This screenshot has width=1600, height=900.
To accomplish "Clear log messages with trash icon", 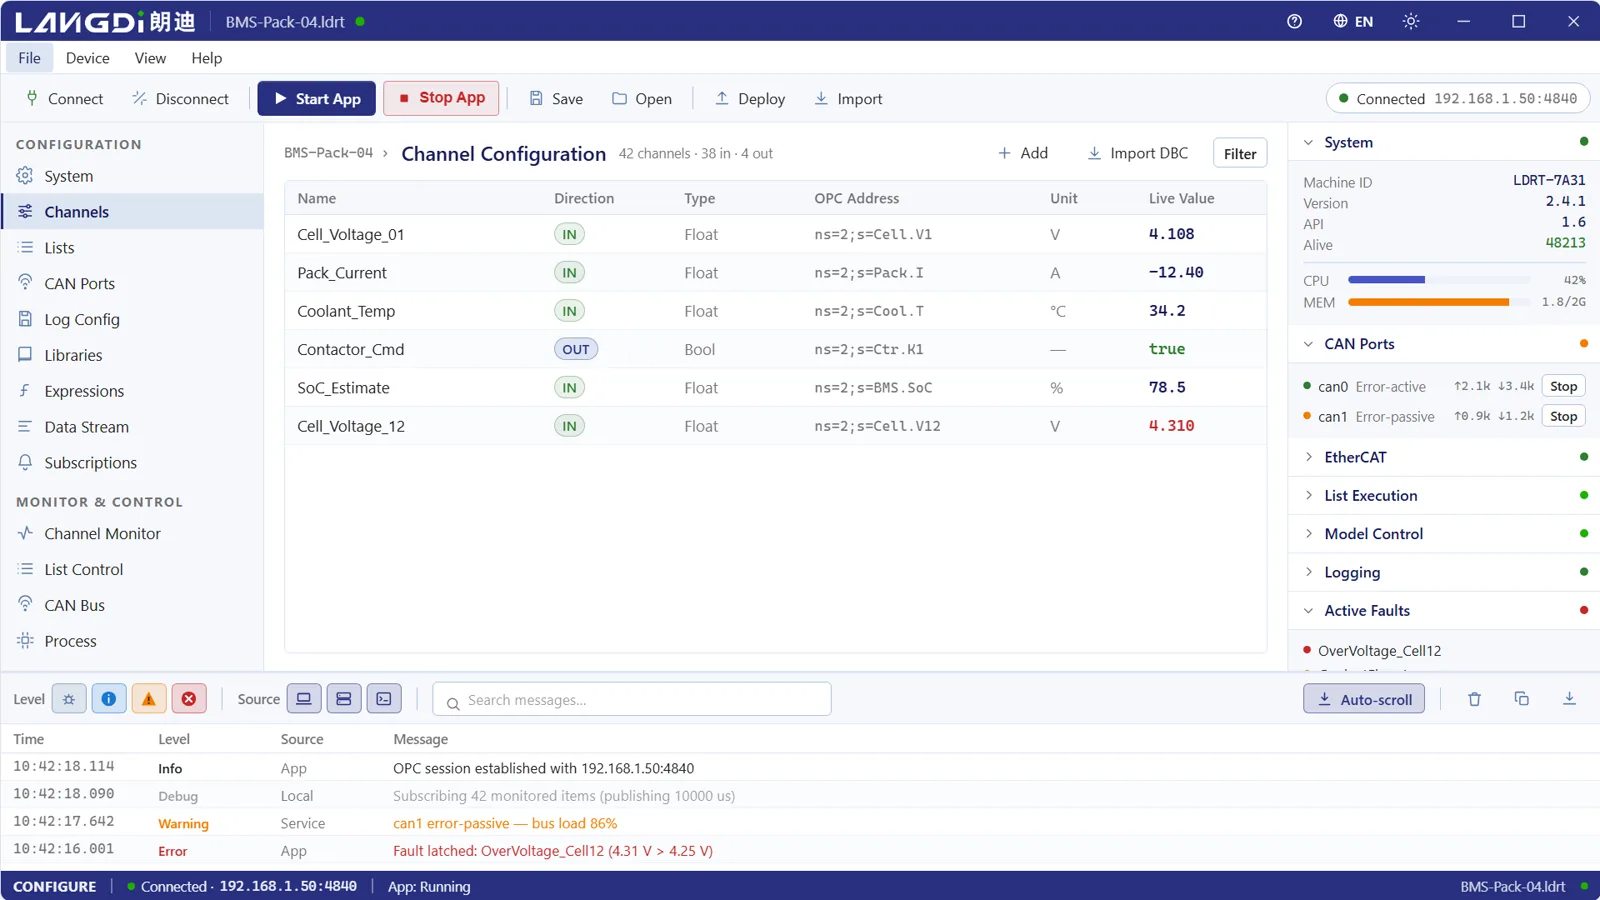I will point(1474,699).
